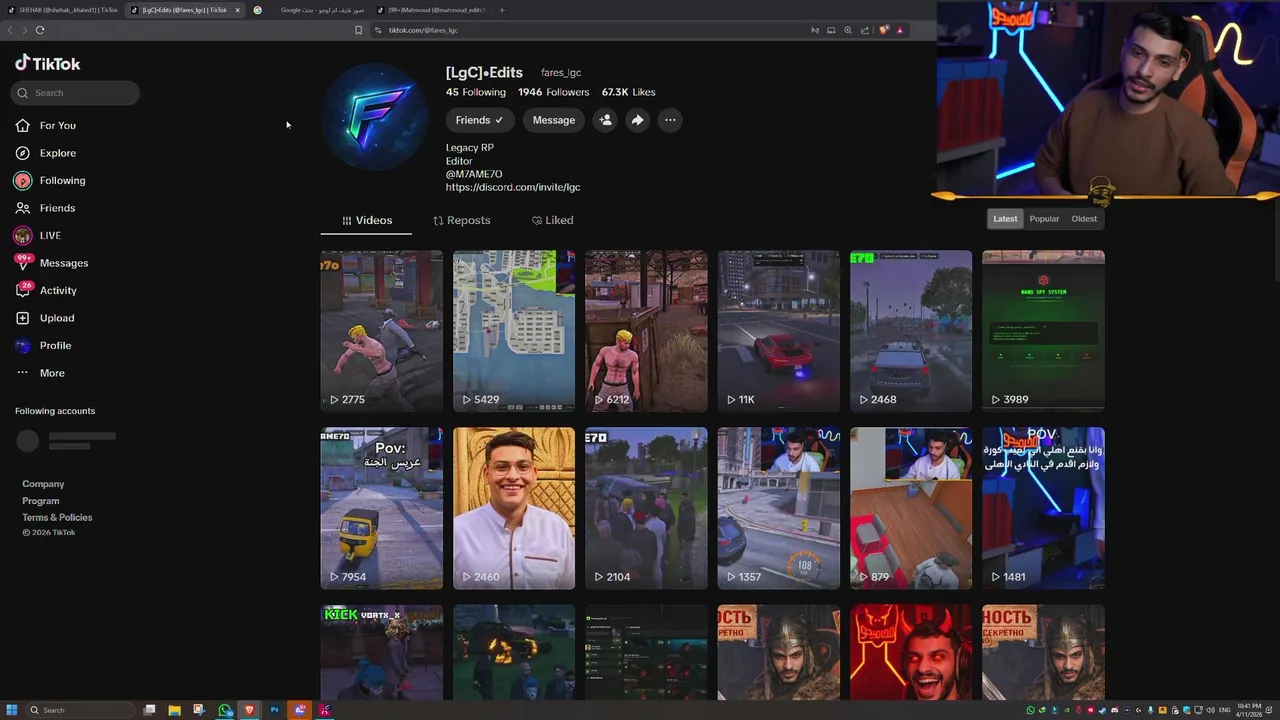Select the Videos tab
1280x720 pixels.
[x=366, y=220]
